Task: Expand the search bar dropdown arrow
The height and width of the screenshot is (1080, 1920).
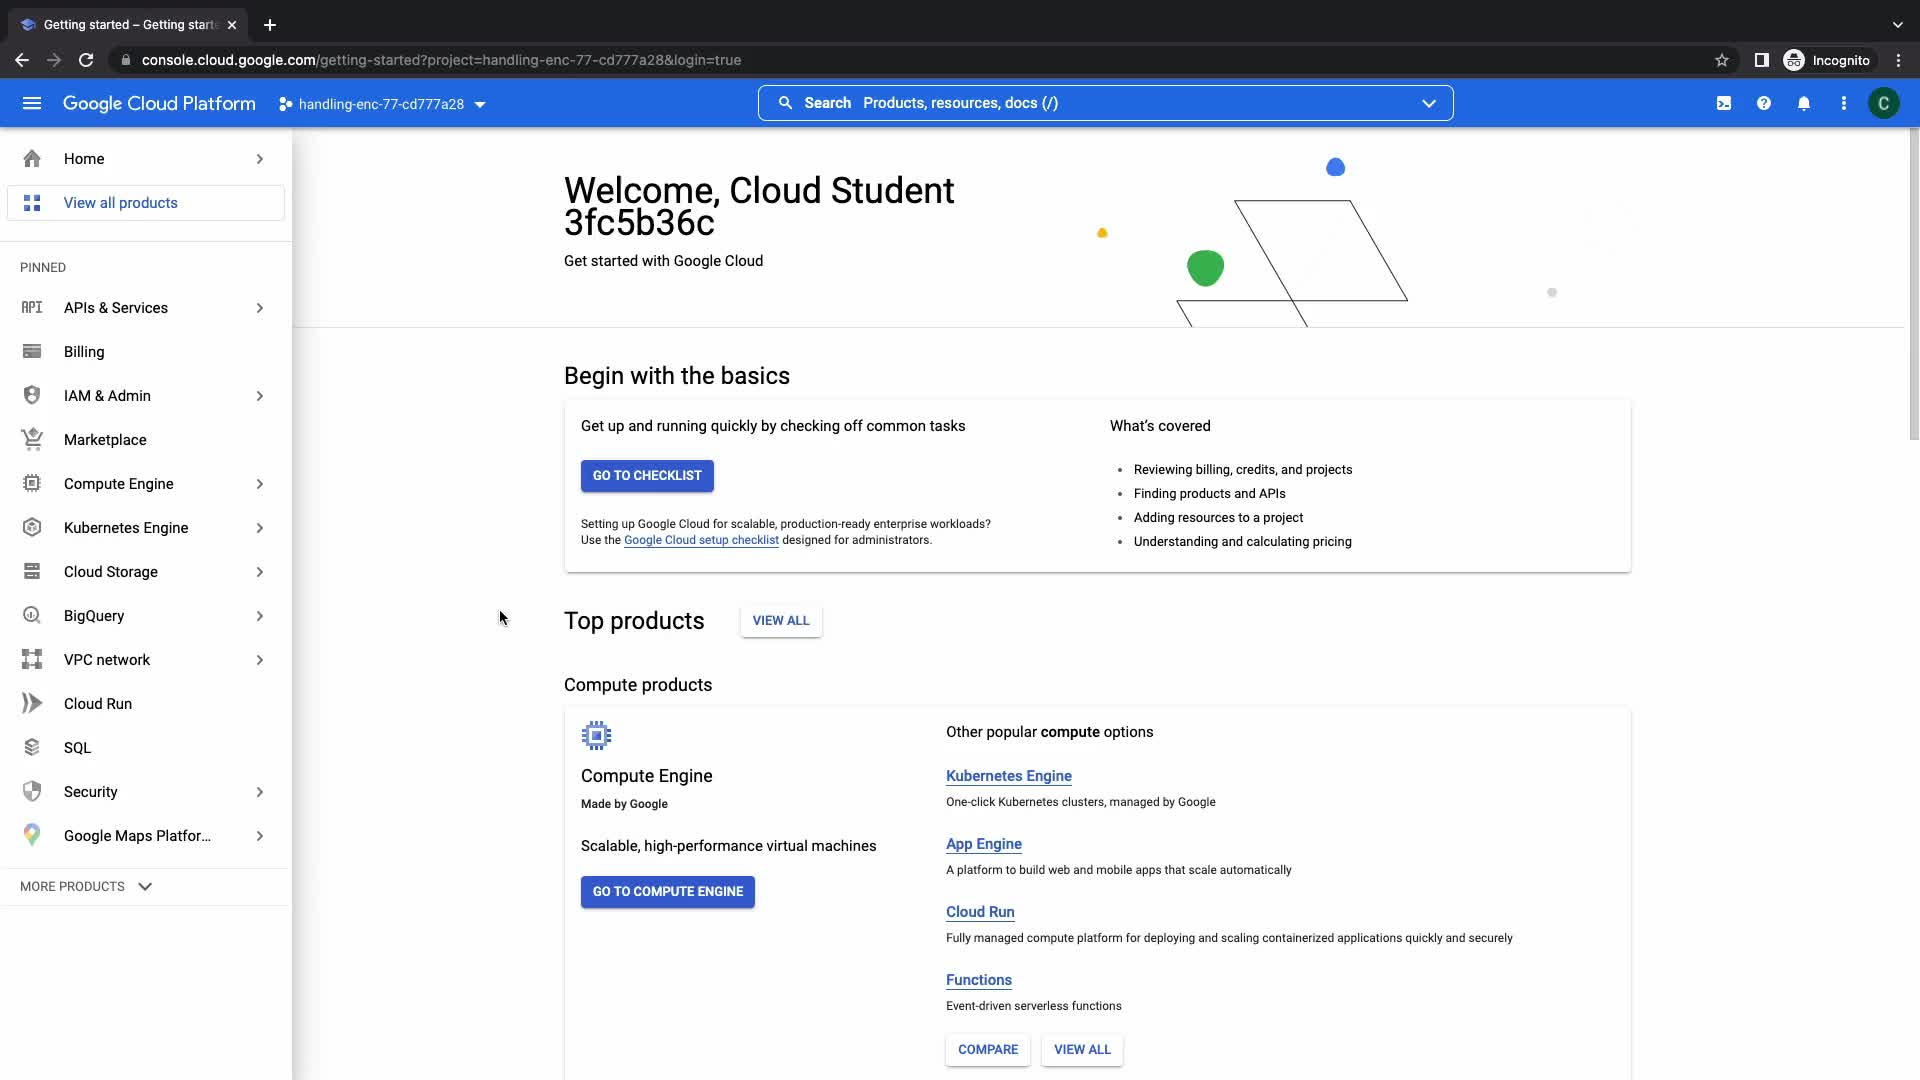Action: (1429, 103)
